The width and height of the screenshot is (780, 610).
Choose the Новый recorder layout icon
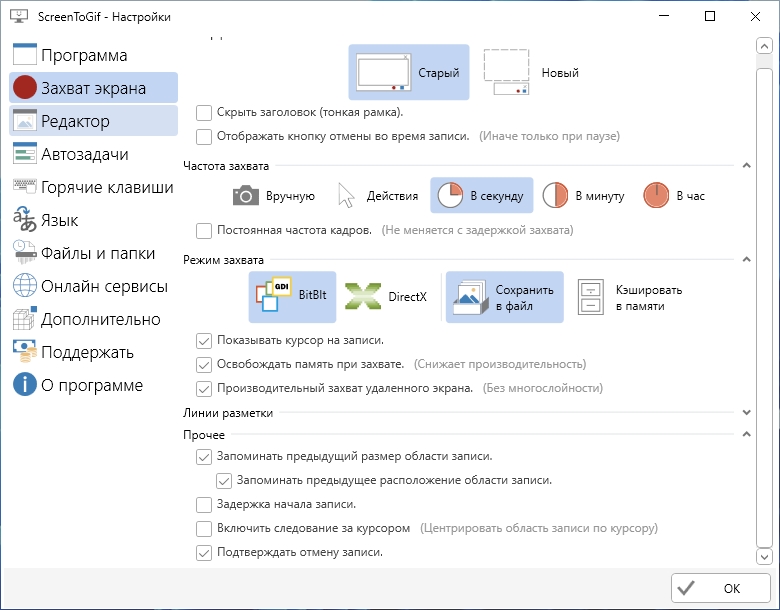[x=506, y=72]
